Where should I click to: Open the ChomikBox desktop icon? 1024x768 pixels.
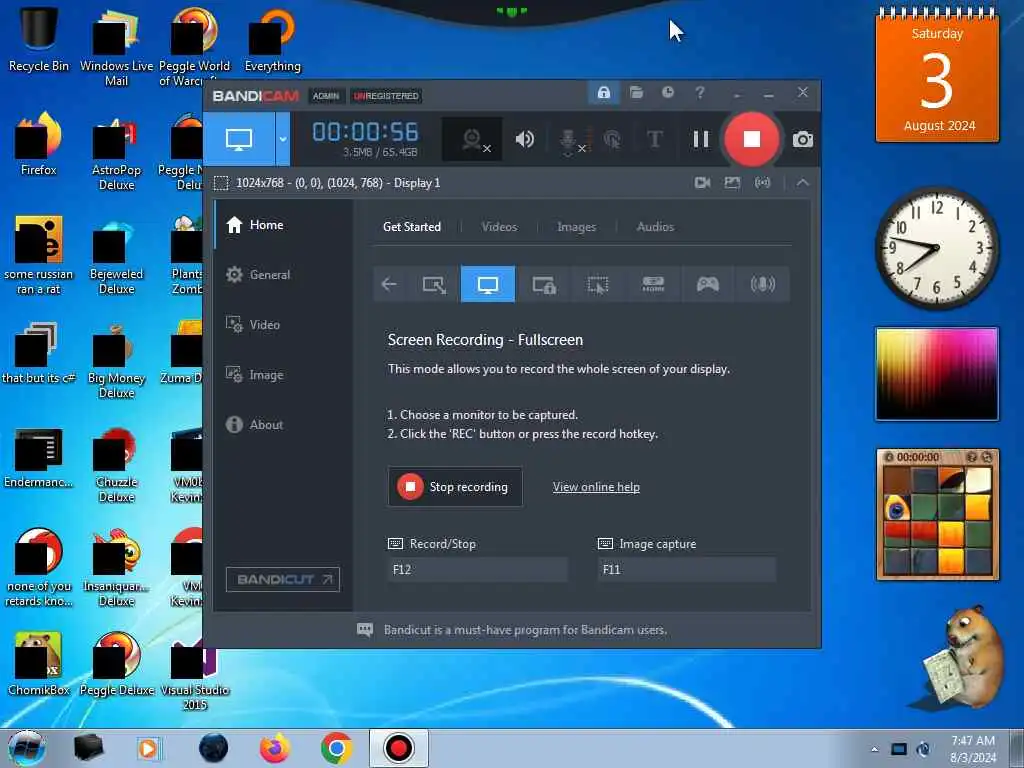pos(39,664)
